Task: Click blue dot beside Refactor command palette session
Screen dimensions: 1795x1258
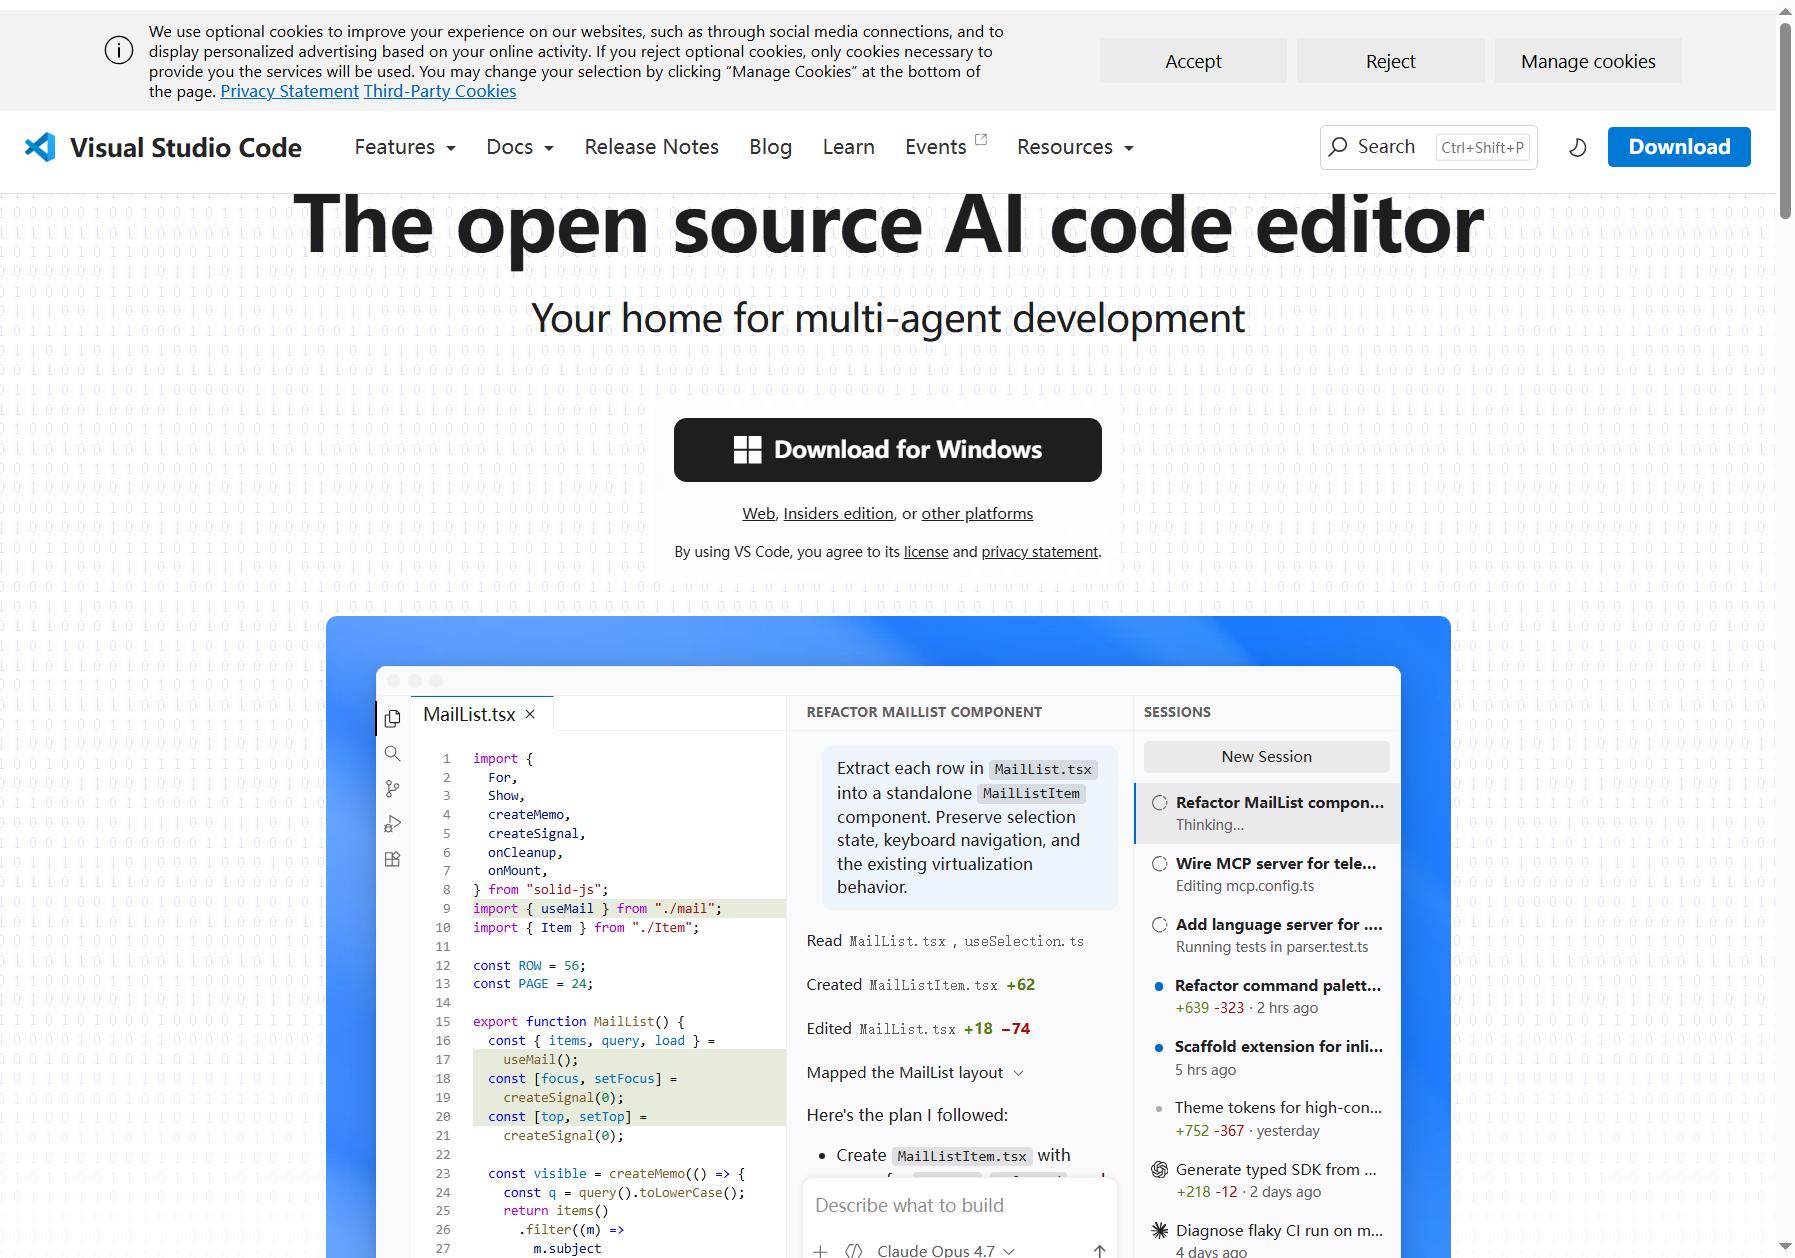Action: [1159, 986]
